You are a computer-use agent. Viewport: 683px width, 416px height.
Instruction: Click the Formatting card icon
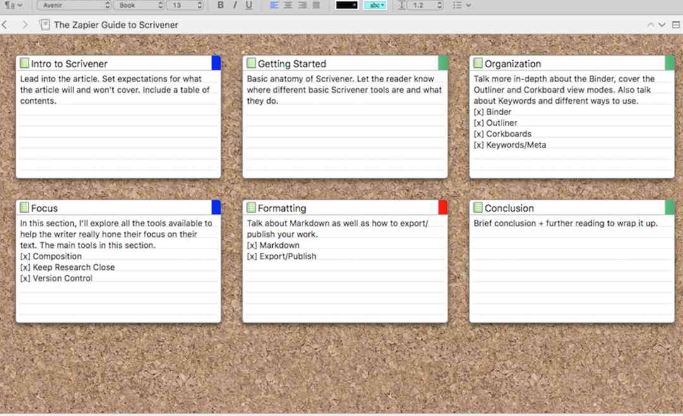251,208
